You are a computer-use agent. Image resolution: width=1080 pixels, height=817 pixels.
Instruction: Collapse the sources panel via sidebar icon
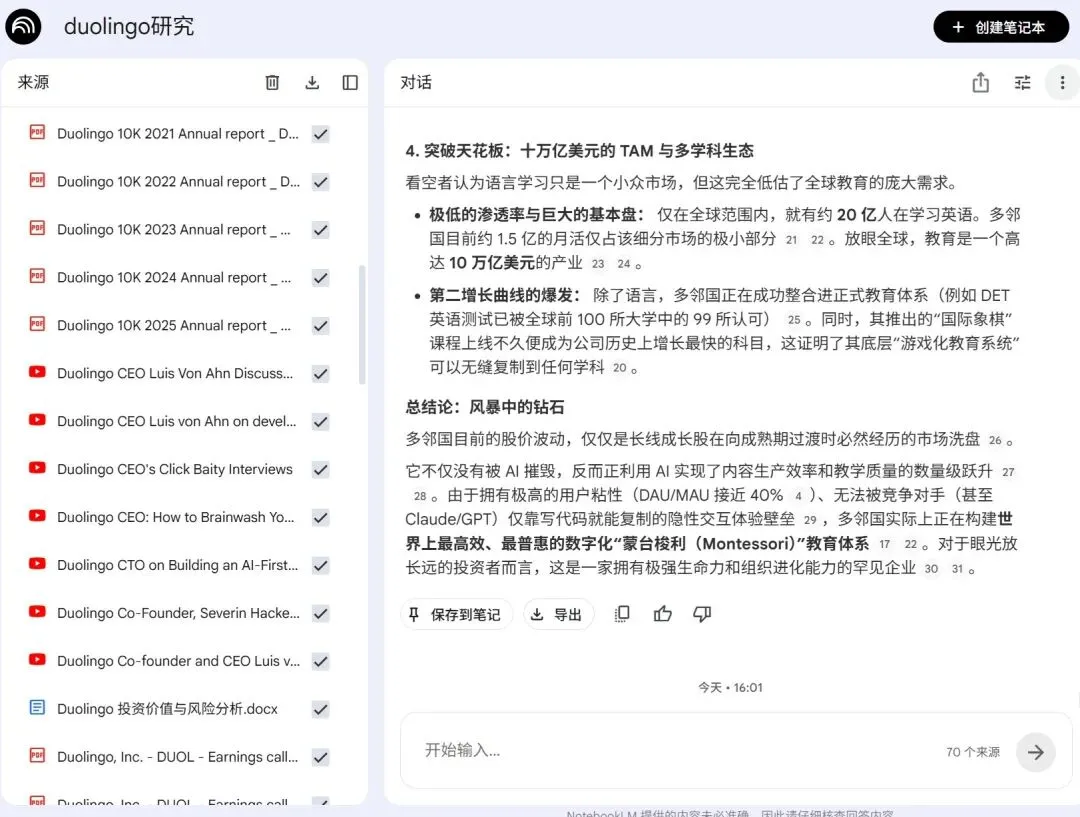coord(350,83)
